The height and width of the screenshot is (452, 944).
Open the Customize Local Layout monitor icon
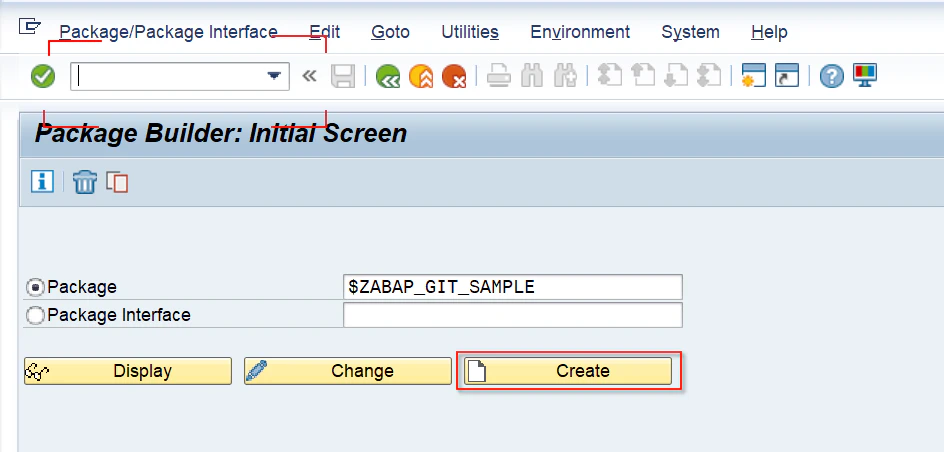point(865,76)
